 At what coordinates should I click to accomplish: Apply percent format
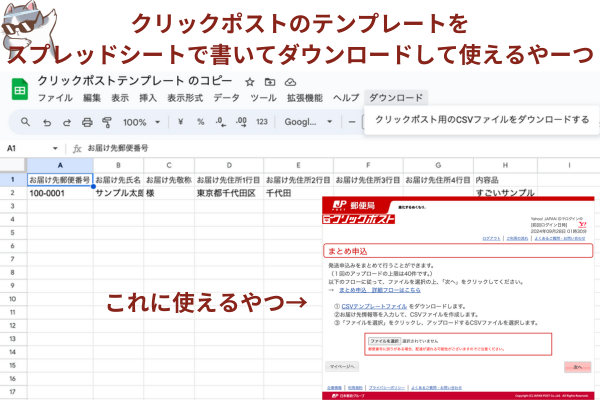[201, 122]
